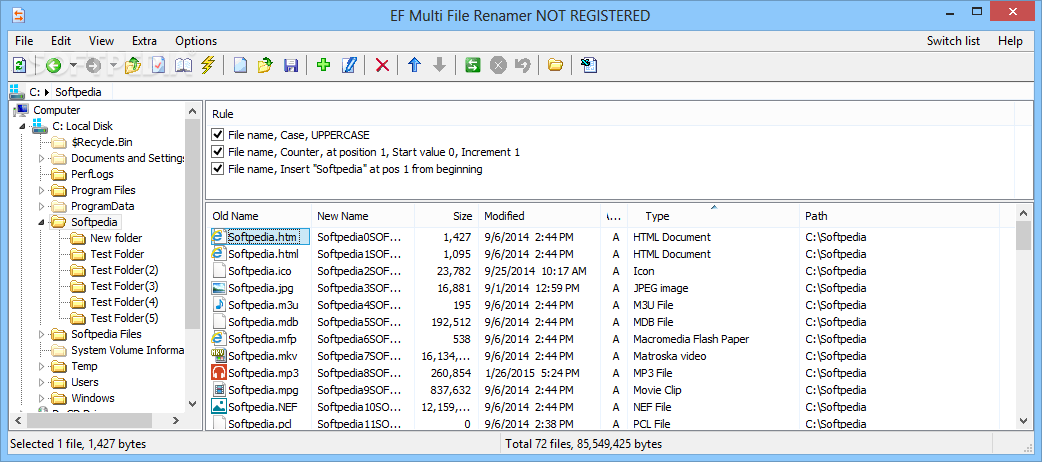Click the folder tree vertical scrollbar thumb
1042x462 pixels.
(192, 224)
